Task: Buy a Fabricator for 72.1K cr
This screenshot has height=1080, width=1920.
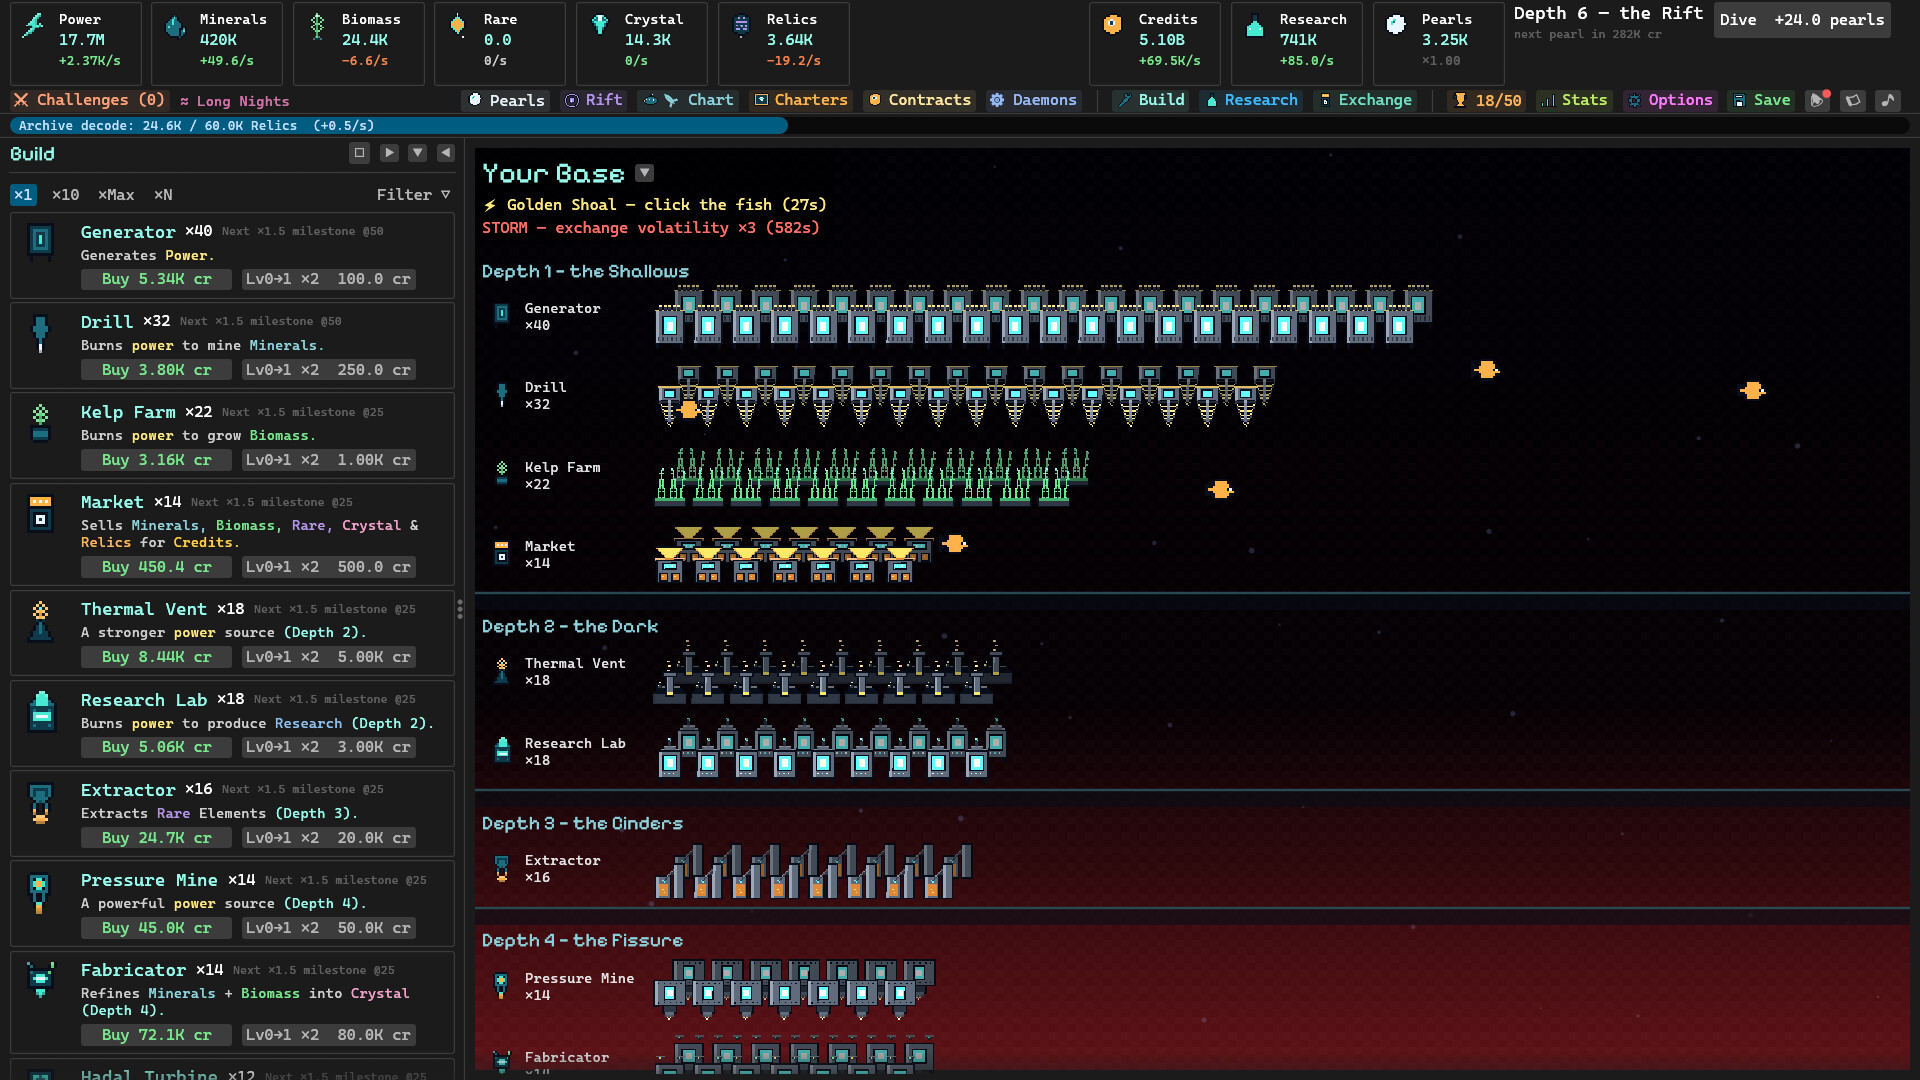Action: click(156, 1035)
